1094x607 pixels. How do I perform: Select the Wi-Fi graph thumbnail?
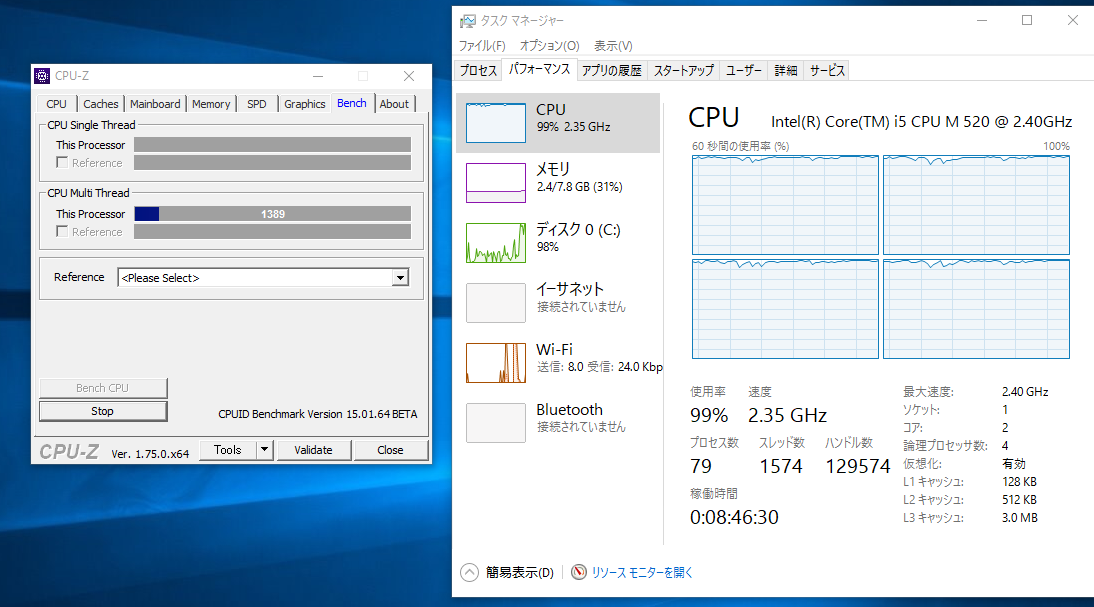pyautogui.click(x=495, y=363)
